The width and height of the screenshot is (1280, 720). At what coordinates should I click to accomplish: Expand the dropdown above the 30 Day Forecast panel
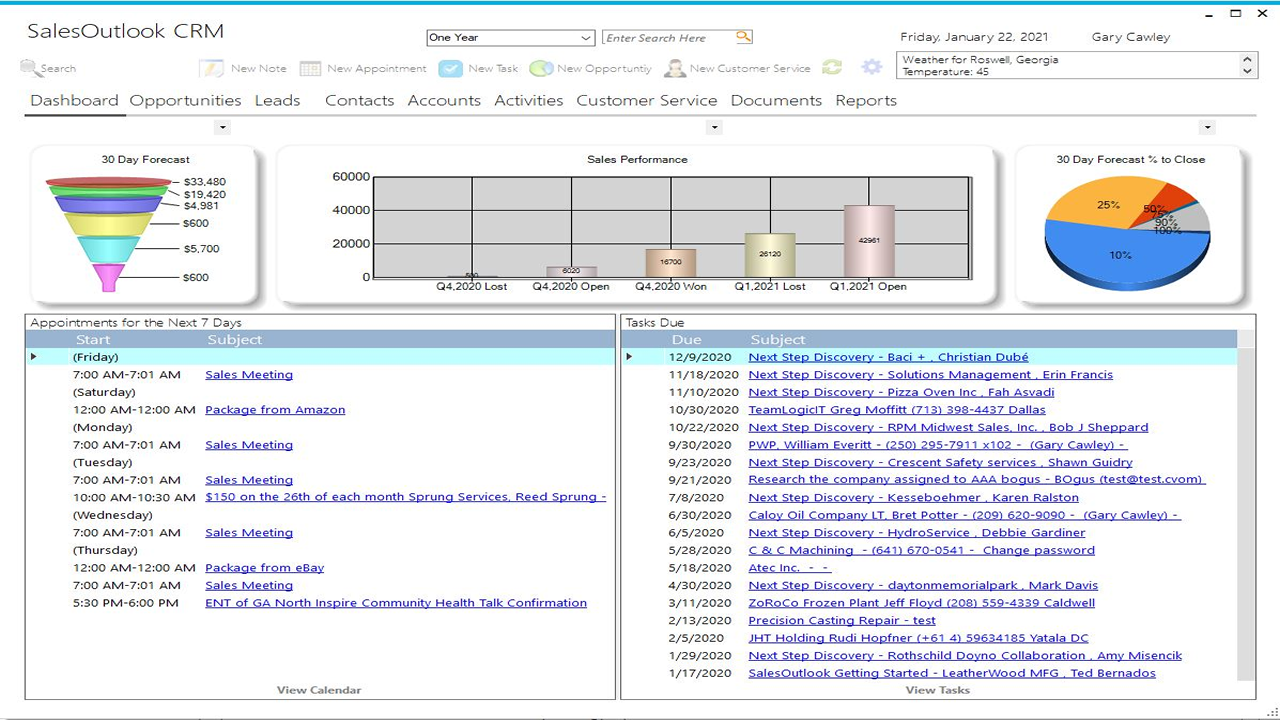222,127
